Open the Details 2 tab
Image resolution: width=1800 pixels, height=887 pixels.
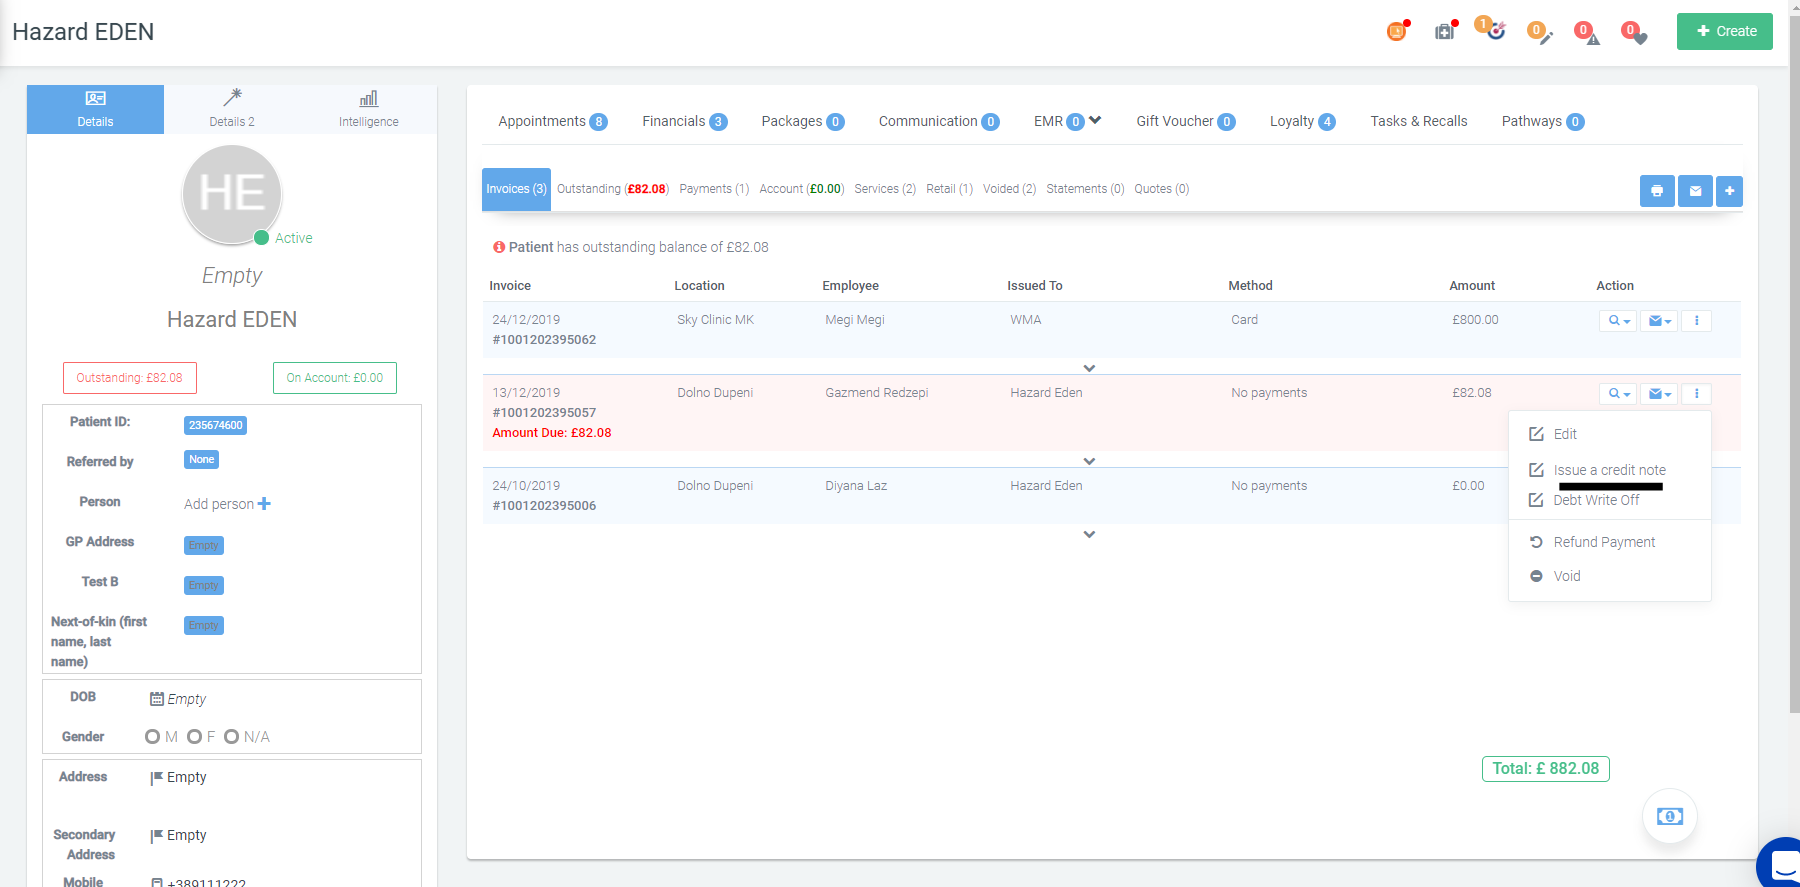pos(232,109)
